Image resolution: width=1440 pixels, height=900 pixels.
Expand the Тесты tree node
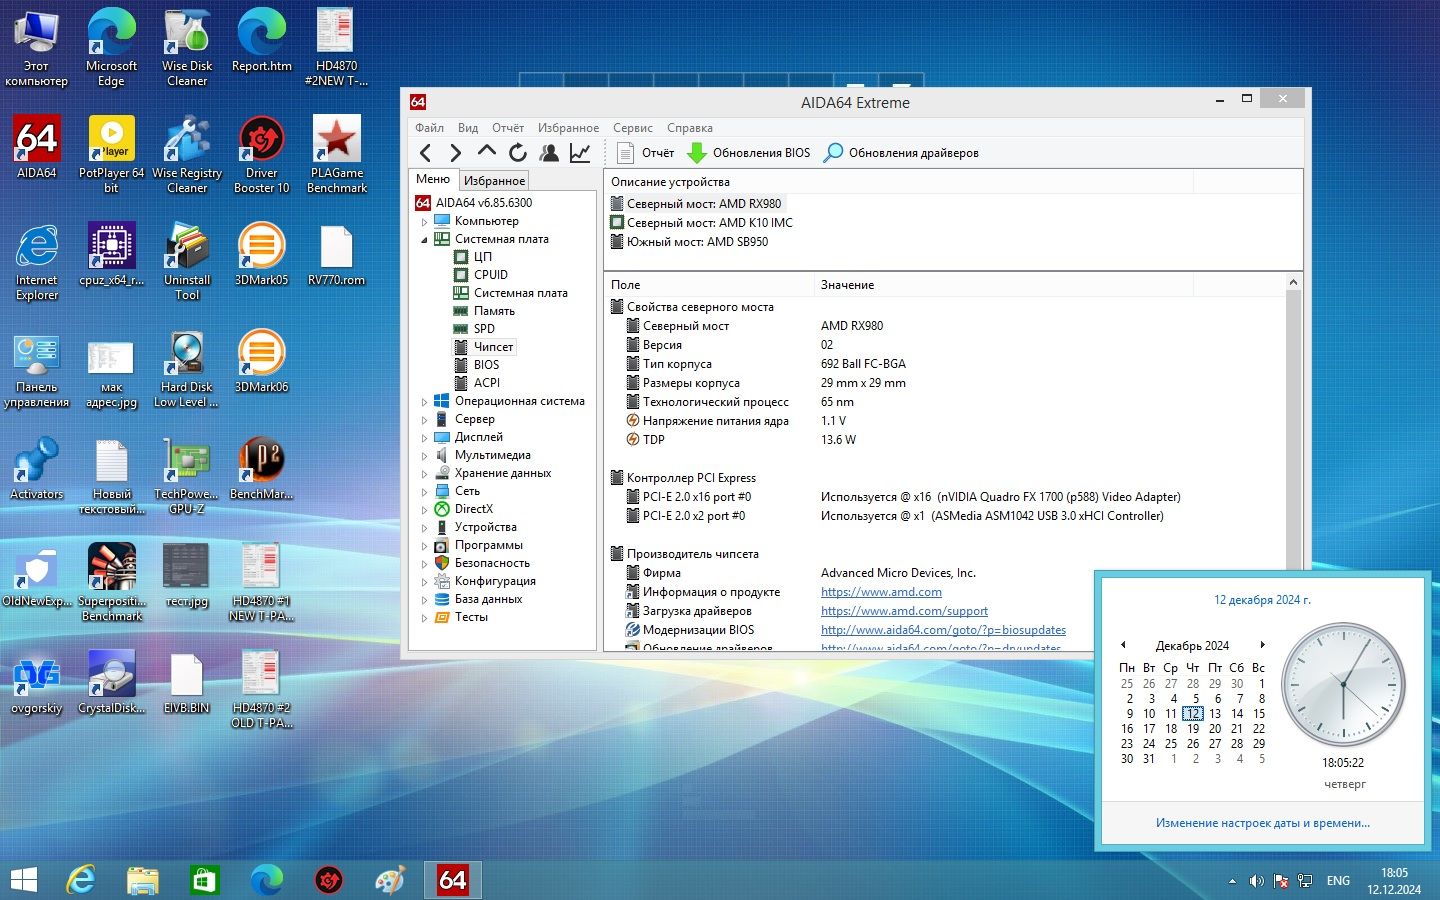pyautogui.click(x=424, y=618)
